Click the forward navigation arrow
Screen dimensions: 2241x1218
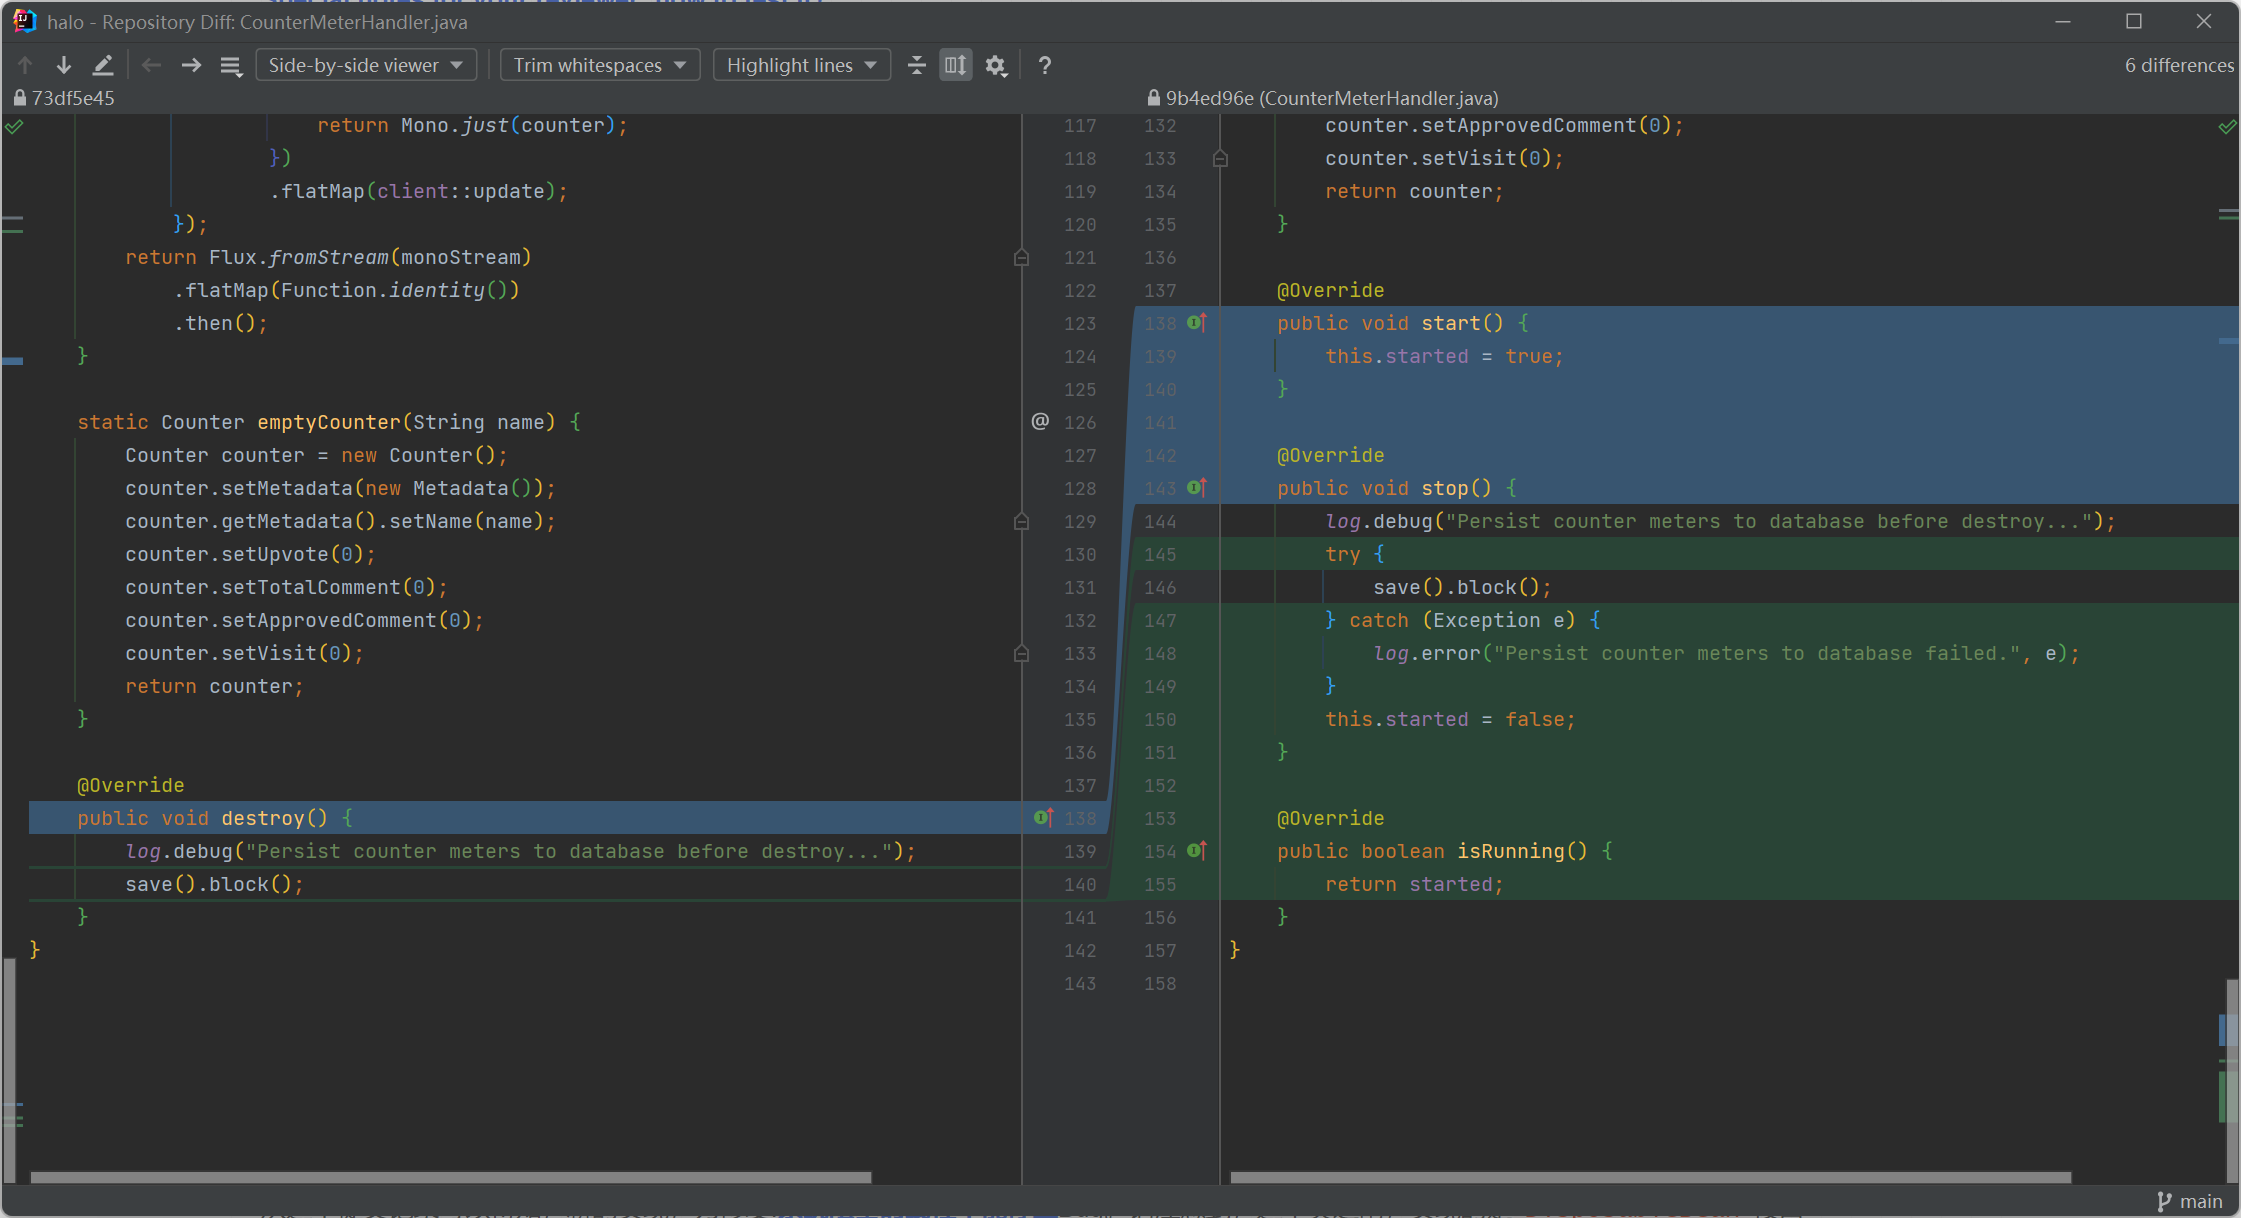click(191, 65)
